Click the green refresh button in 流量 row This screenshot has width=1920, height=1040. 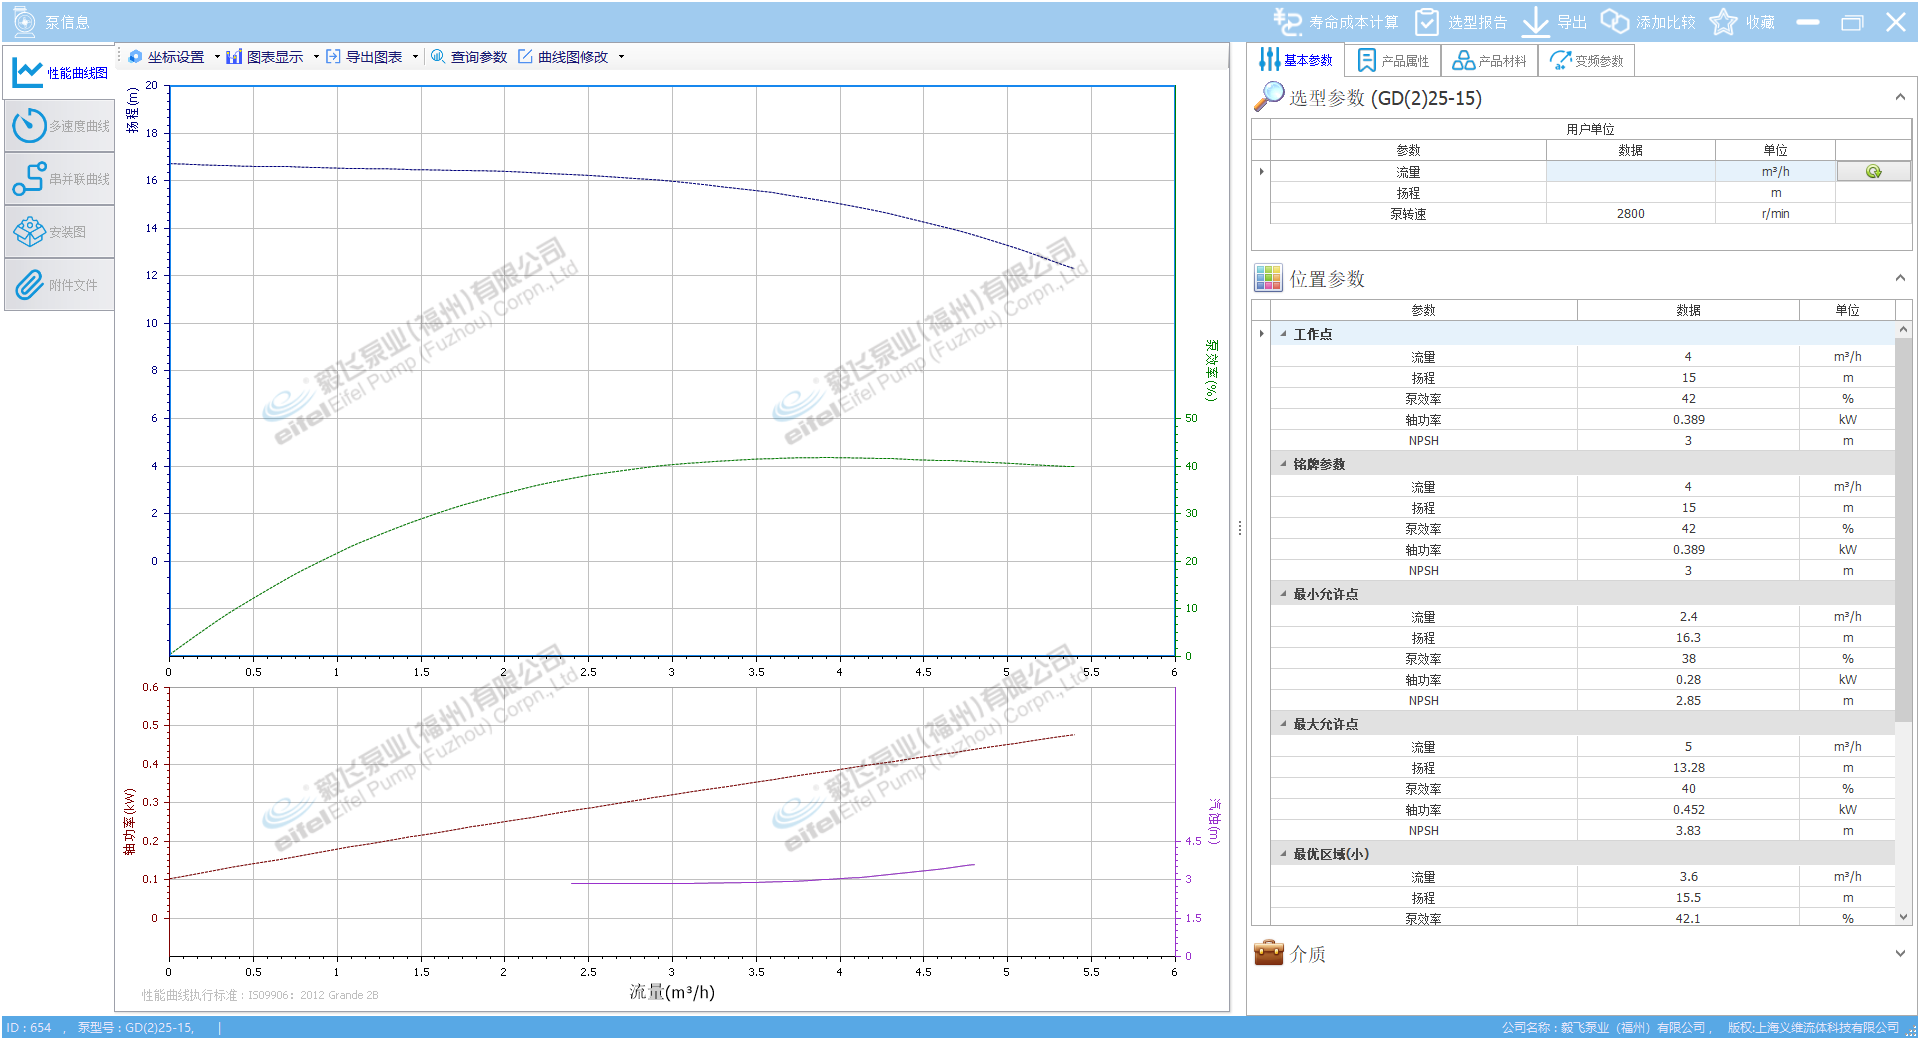click(1873, 172)
